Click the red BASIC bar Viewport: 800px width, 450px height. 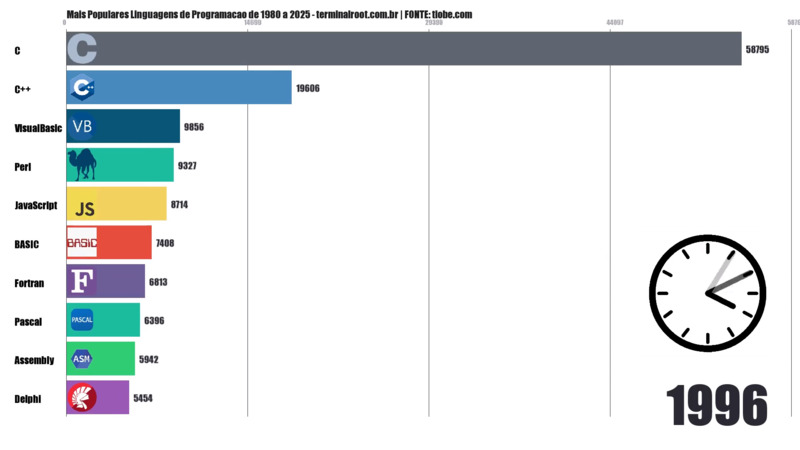coord(109,242)
